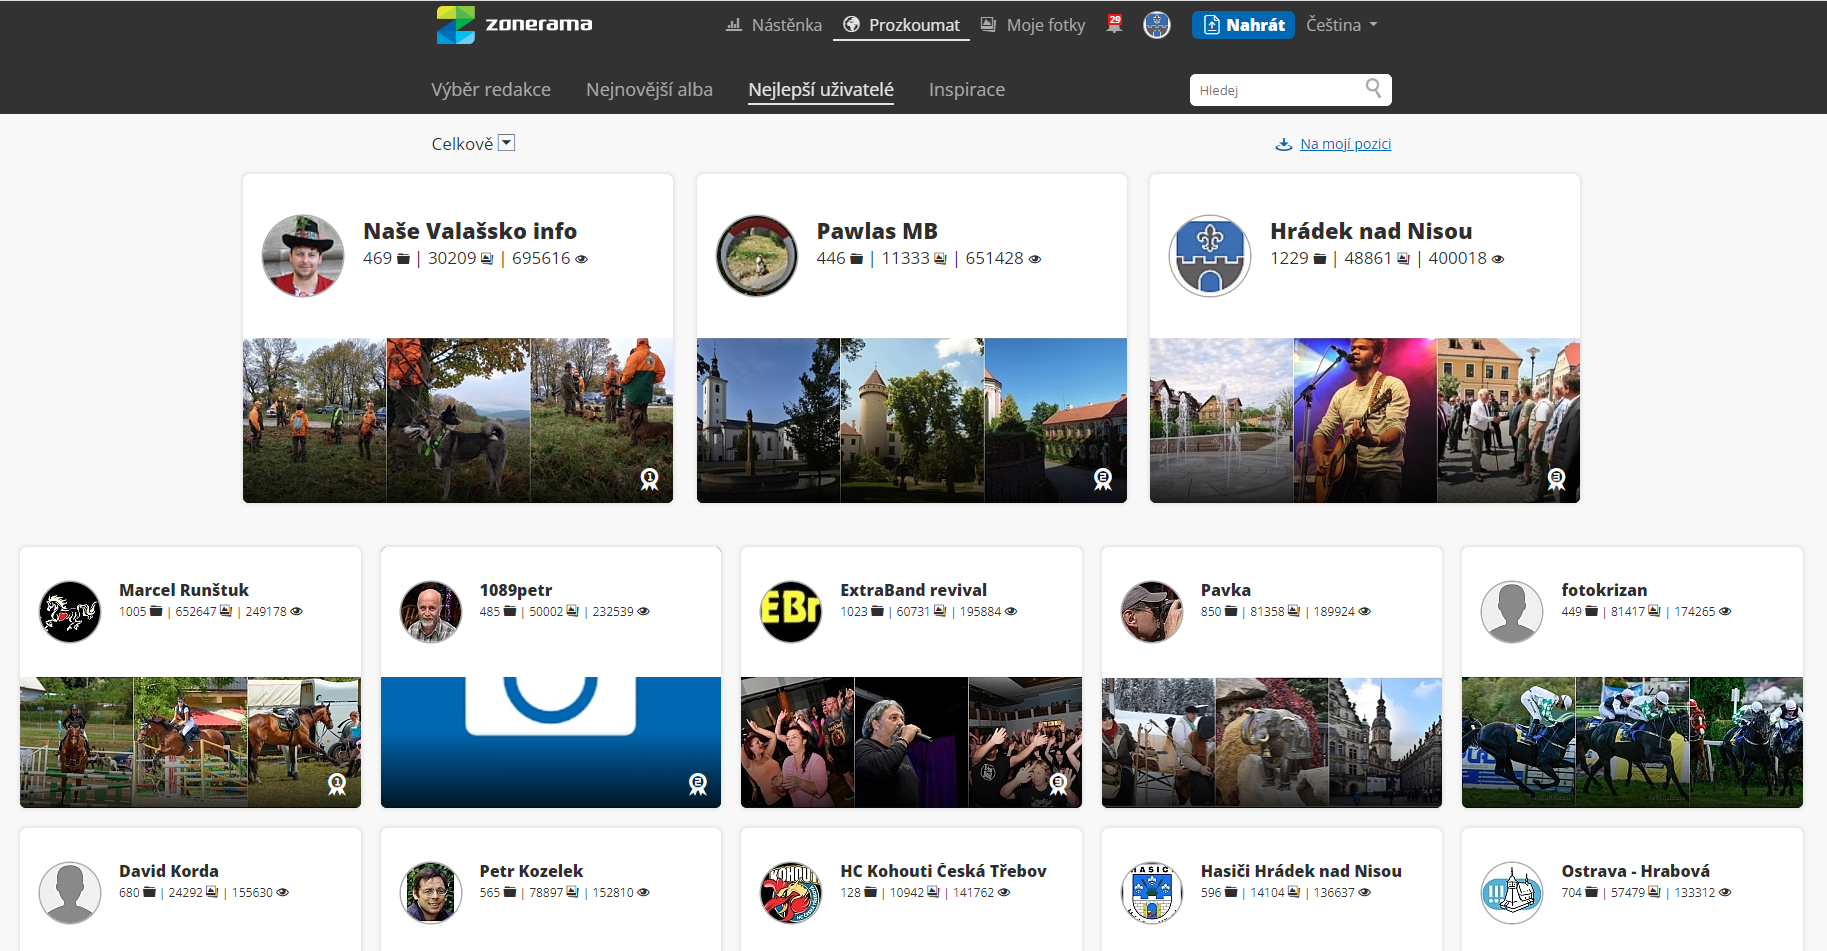Switch to Inspirace tab
This screenshot has height=951, width=1827.
click(967, 89)
